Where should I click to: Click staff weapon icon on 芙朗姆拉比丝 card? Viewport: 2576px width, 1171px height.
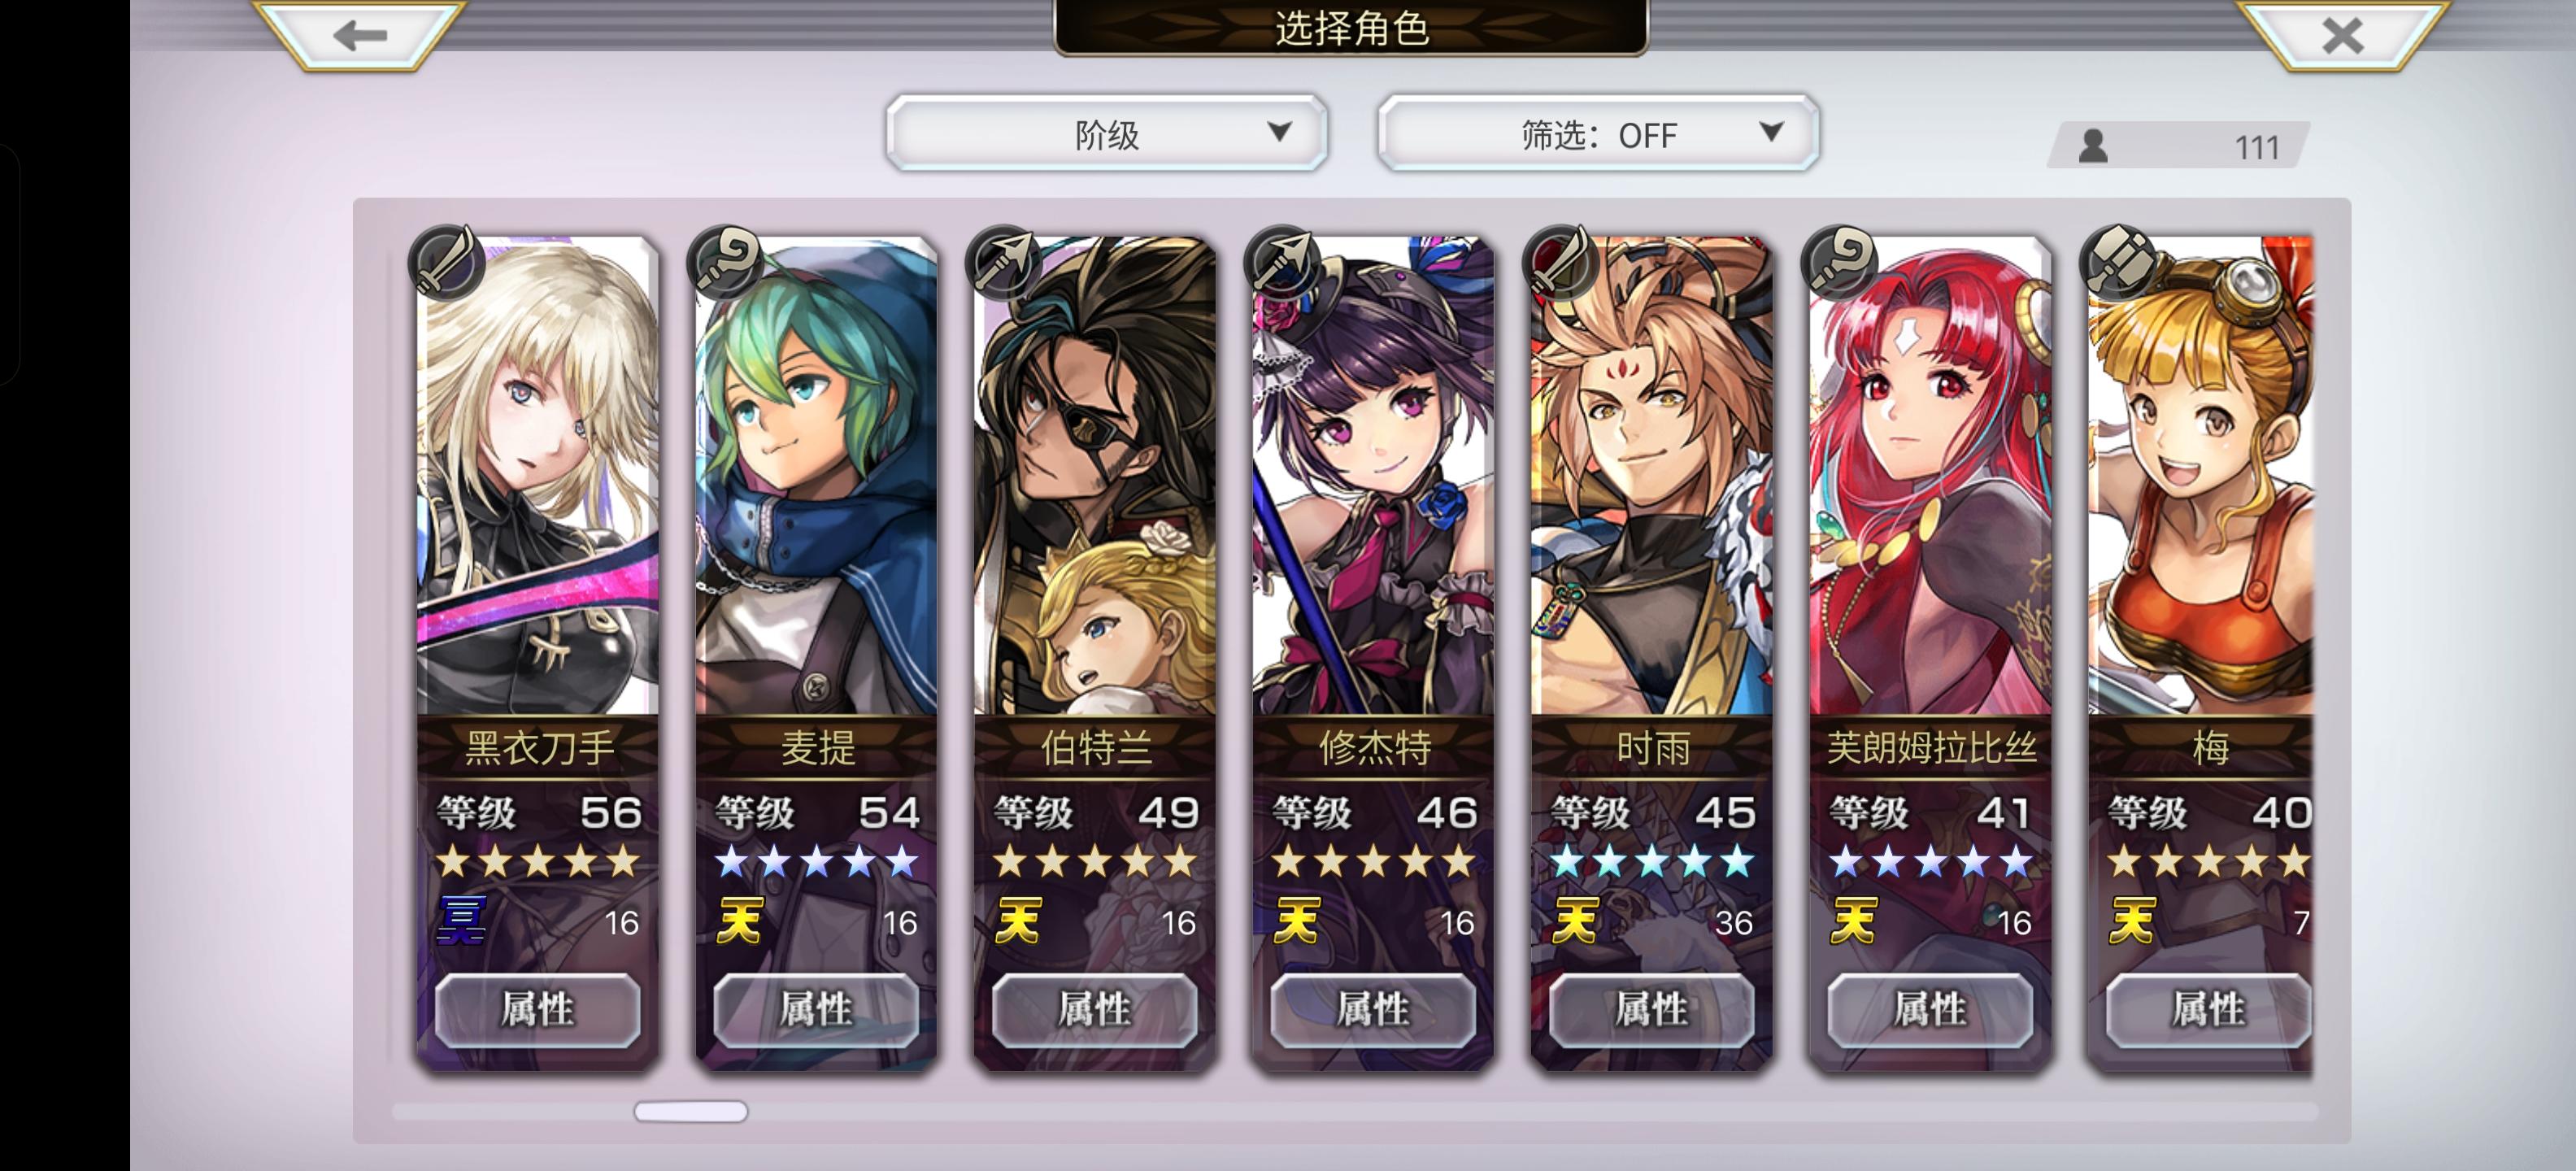(x=1839, y=263)
